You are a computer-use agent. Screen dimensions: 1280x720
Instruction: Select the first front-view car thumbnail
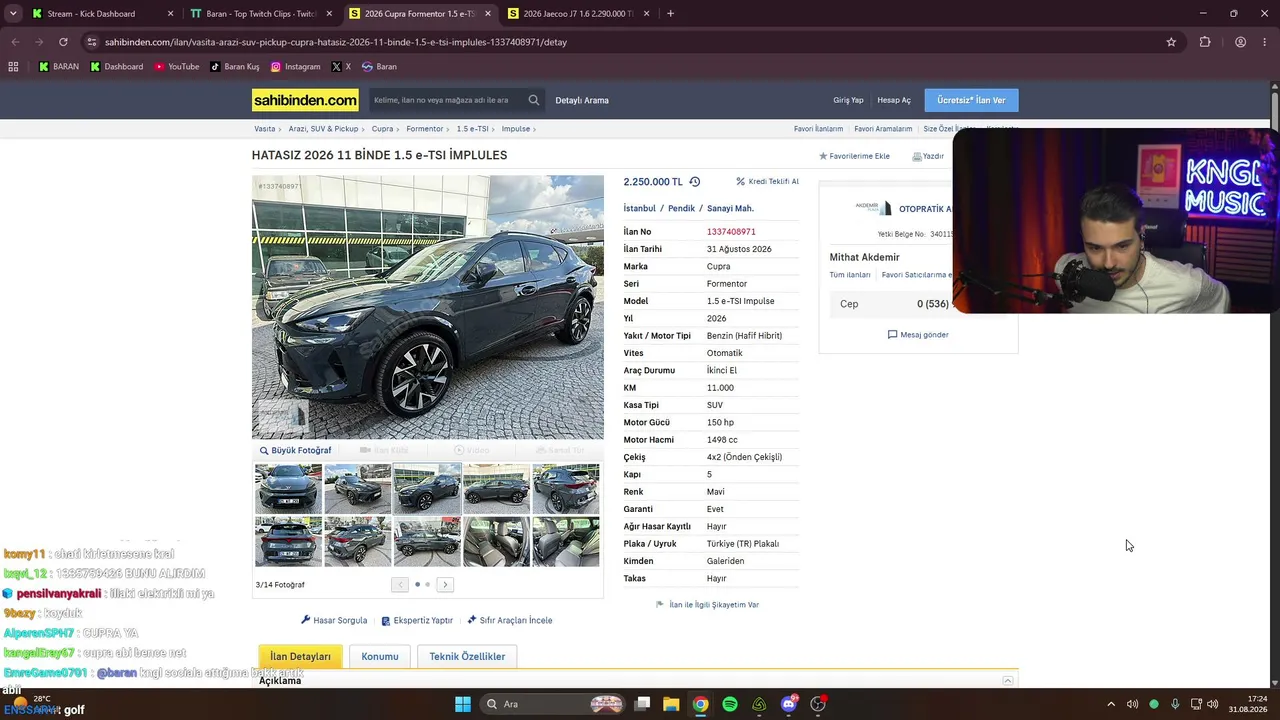pyautogui.click(x=288, y=489)
